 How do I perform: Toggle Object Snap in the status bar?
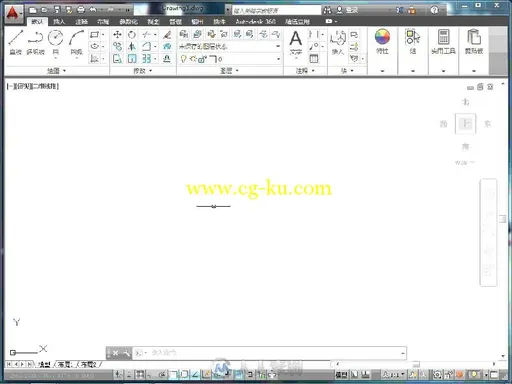pos(173,375)
